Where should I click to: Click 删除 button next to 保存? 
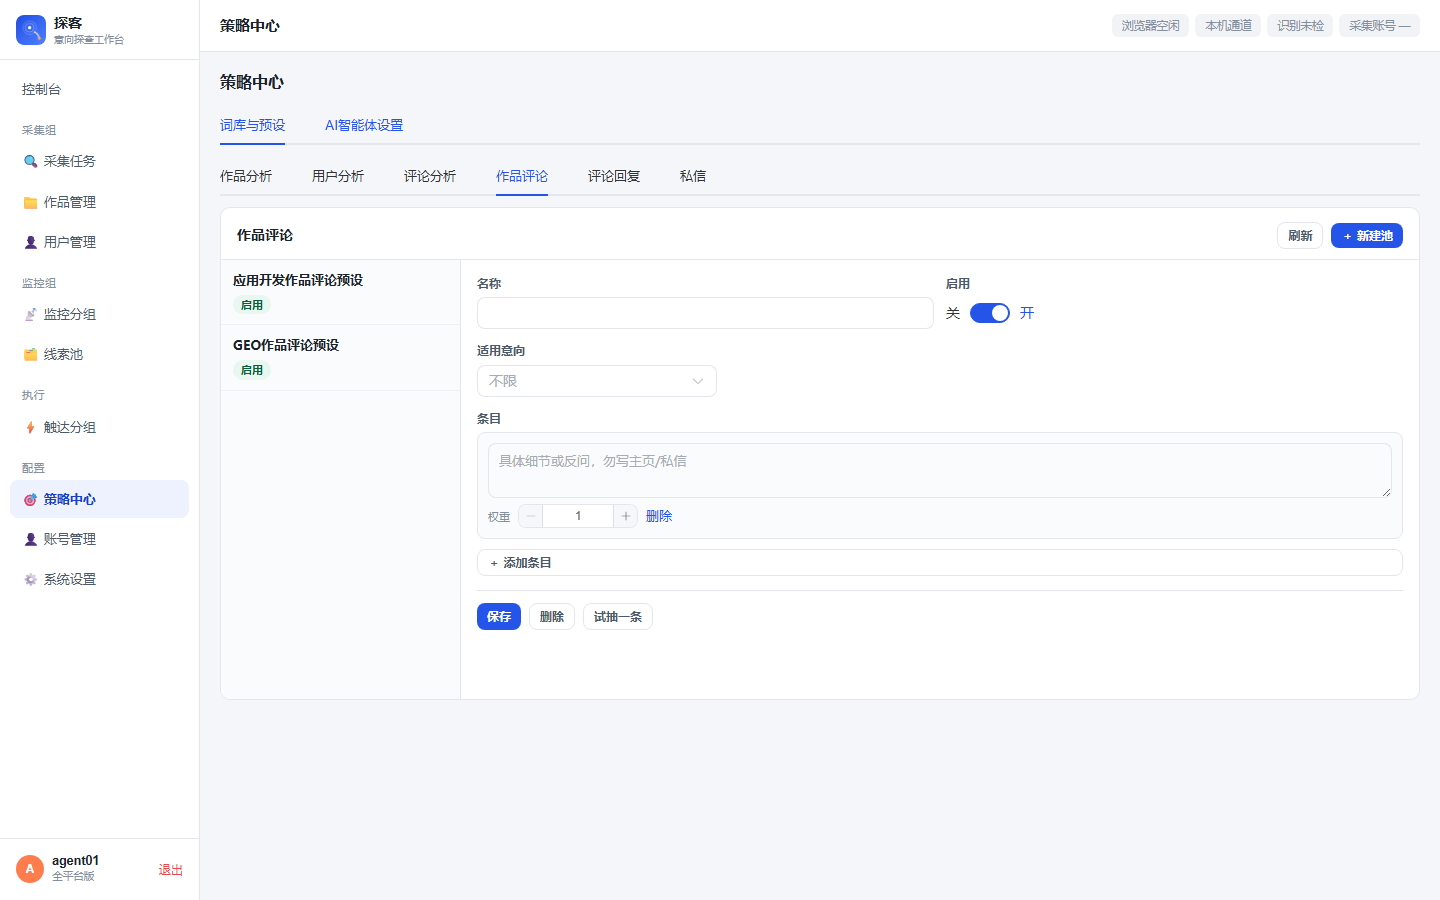click(552, 616)
